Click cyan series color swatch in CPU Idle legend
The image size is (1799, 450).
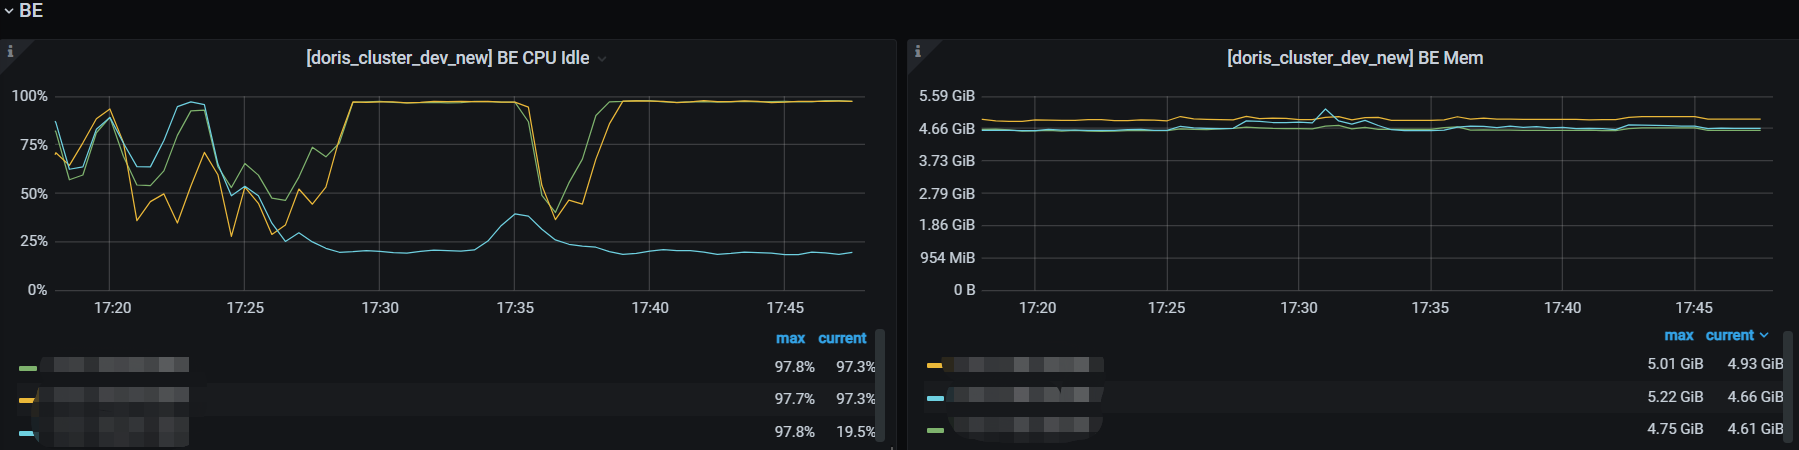tap(27, 433)
